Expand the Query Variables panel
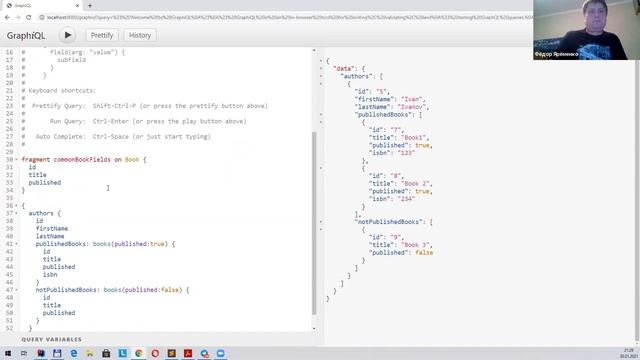Screen dimensions: 640x360 51,340
